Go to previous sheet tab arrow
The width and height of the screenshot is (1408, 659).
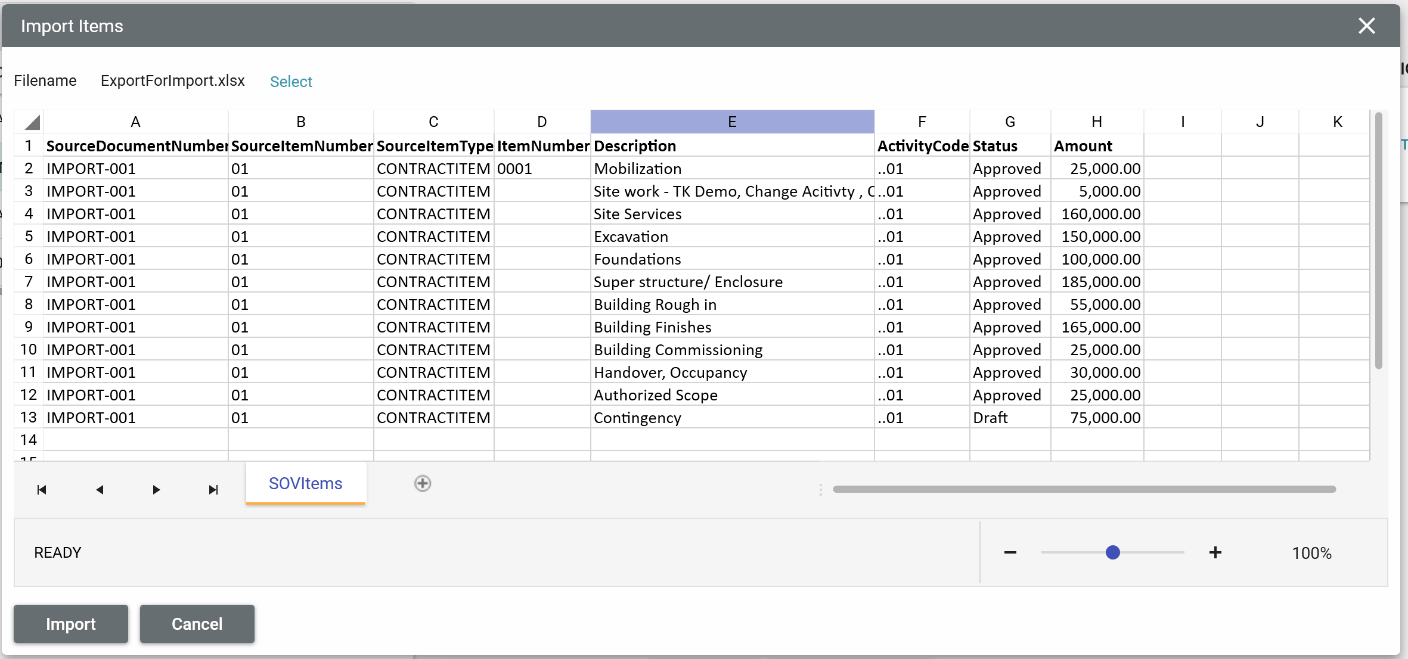pyautogui.click(x=99, y=490)
